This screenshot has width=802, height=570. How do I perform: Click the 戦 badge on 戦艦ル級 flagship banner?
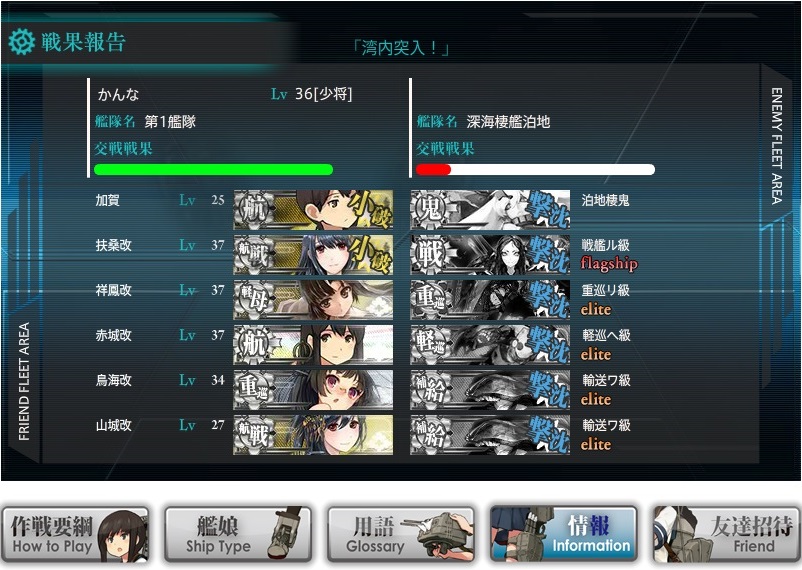point(430,254)
